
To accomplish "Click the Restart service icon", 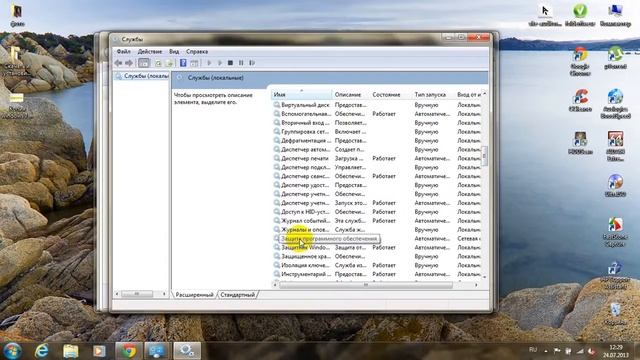I will coord(252,63).
